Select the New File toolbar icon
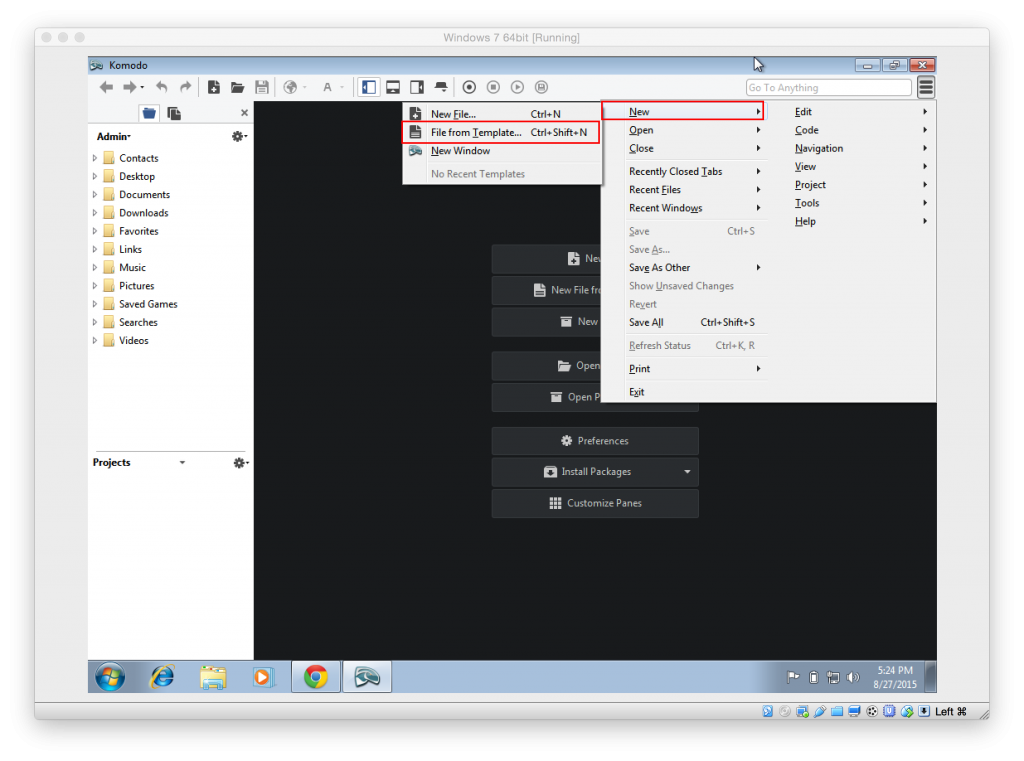 (x=215, y=87)
